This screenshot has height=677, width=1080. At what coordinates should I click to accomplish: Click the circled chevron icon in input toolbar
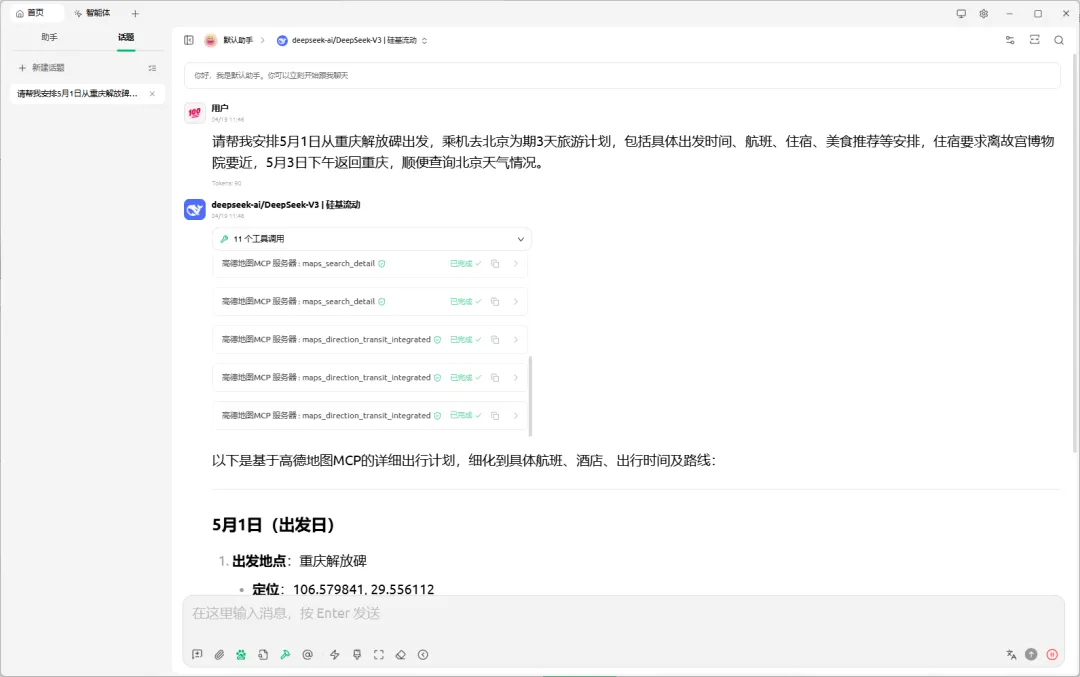coord(423,654)
